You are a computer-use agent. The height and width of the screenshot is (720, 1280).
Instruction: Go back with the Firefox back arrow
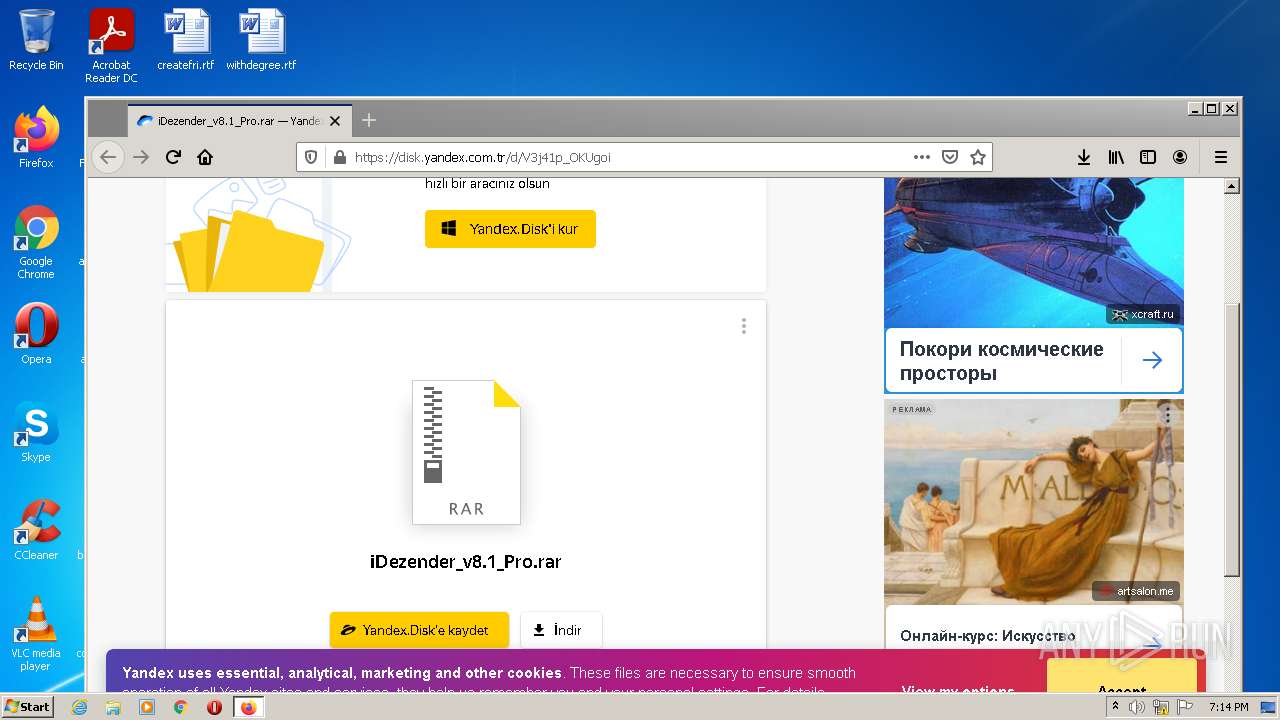coord(108,157)
